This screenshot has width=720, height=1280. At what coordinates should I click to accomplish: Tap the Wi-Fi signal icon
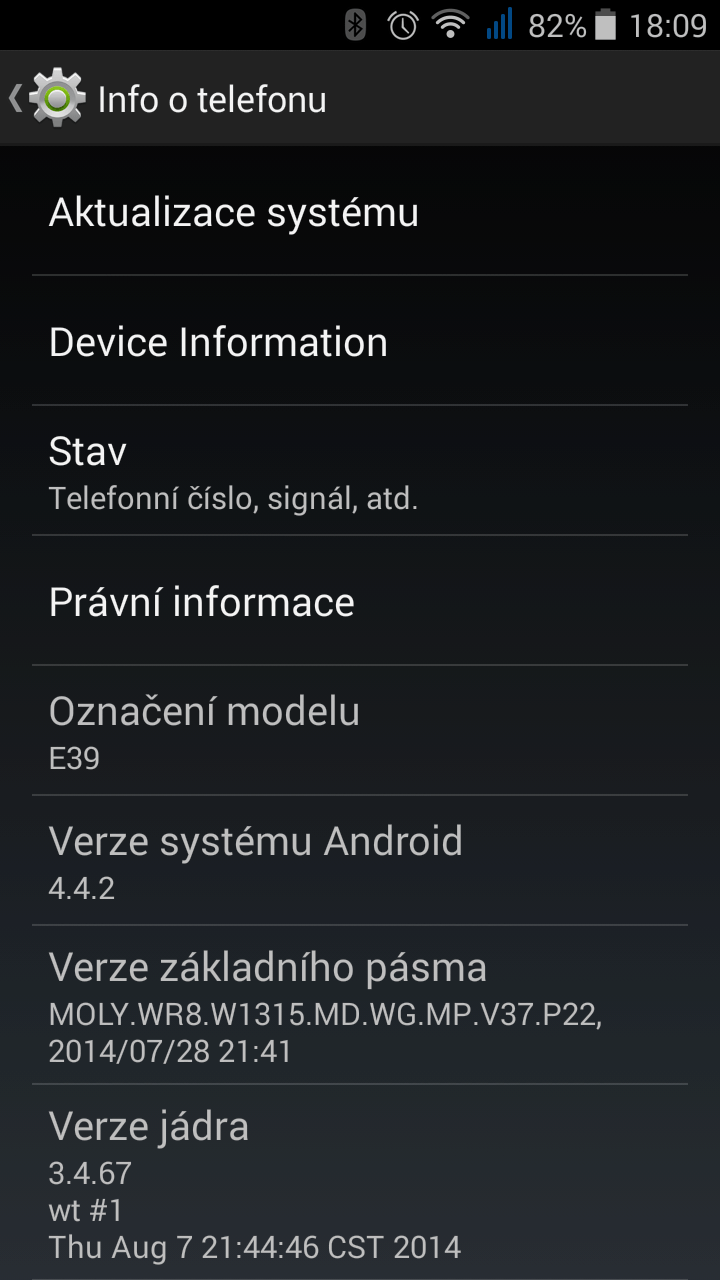pyautogui.click(x=451, y=25)
